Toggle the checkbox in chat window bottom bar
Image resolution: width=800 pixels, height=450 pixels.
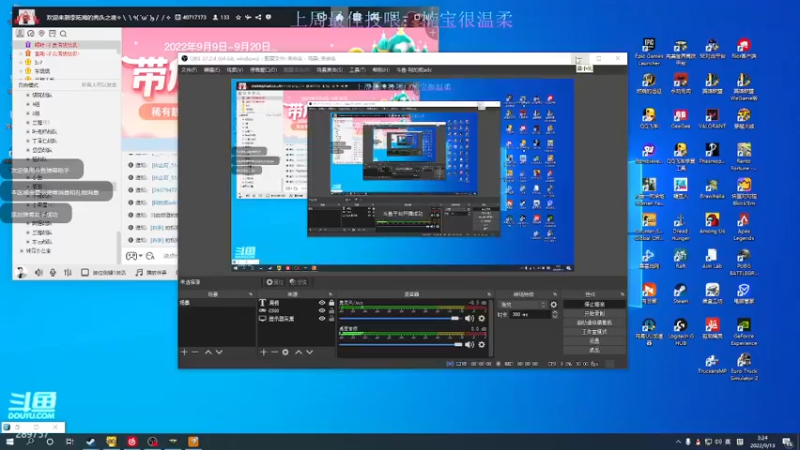(x=85, y=272)
